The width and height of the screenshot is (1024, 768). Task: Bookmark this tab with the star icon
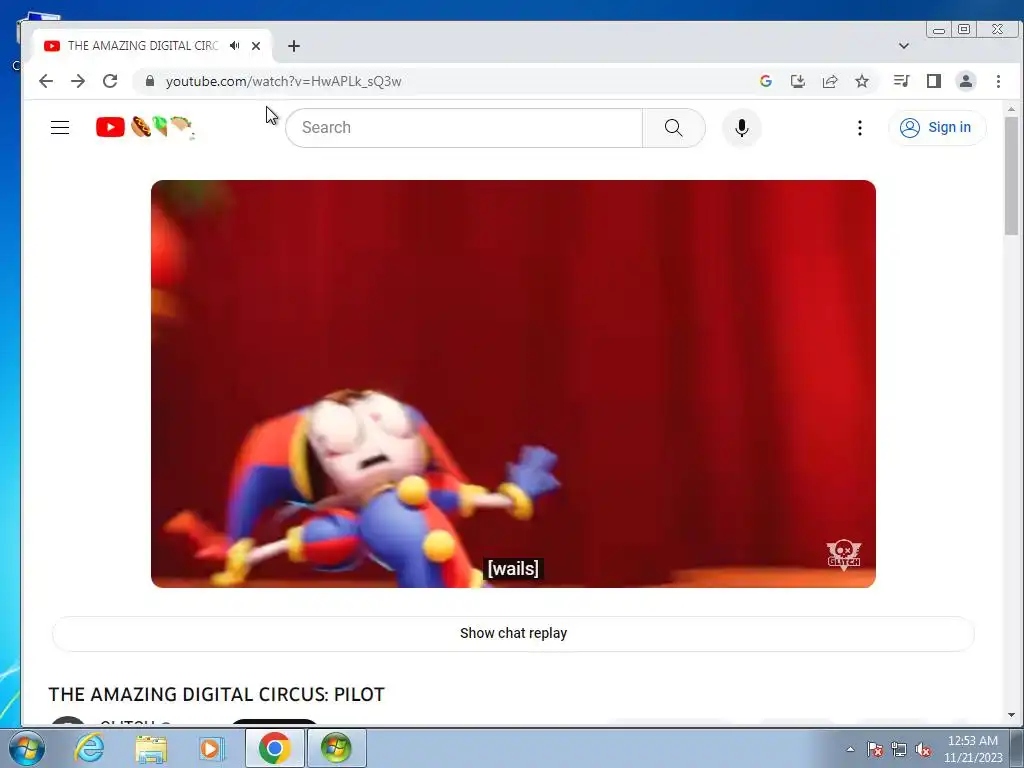[x=862, y=81]
